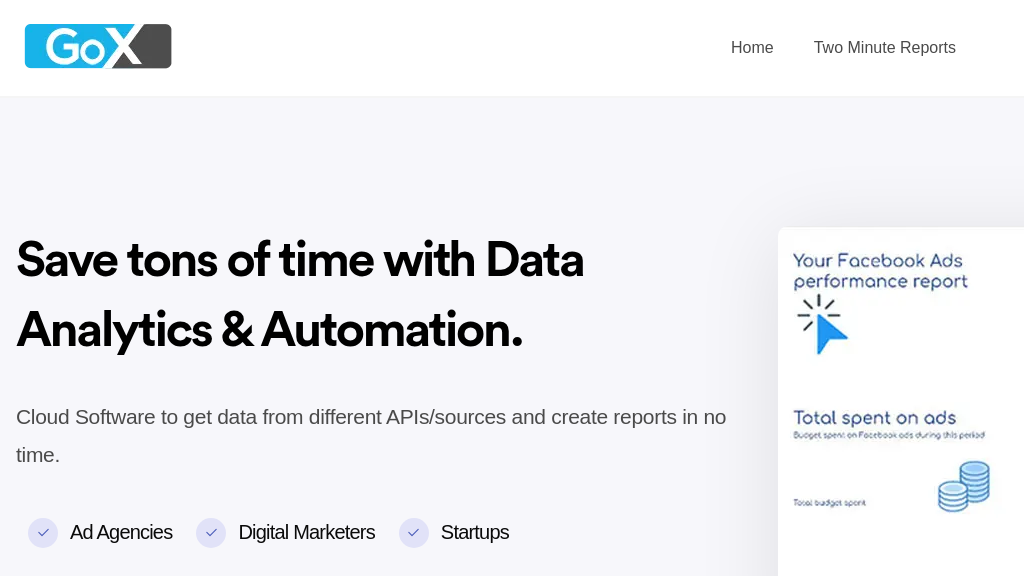Click the Analytics & Automation headline line
This screenshot has width=1024, height=576.
click(x=270, y=330)
